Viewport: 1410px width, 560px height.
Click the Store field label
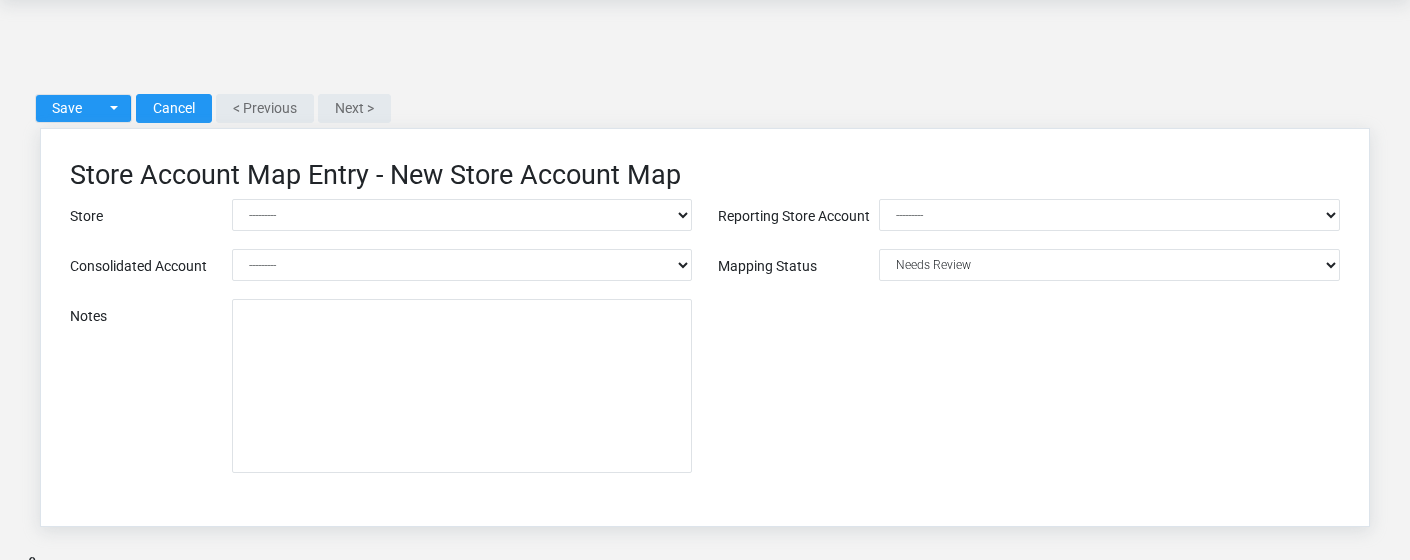coord(86,216)
